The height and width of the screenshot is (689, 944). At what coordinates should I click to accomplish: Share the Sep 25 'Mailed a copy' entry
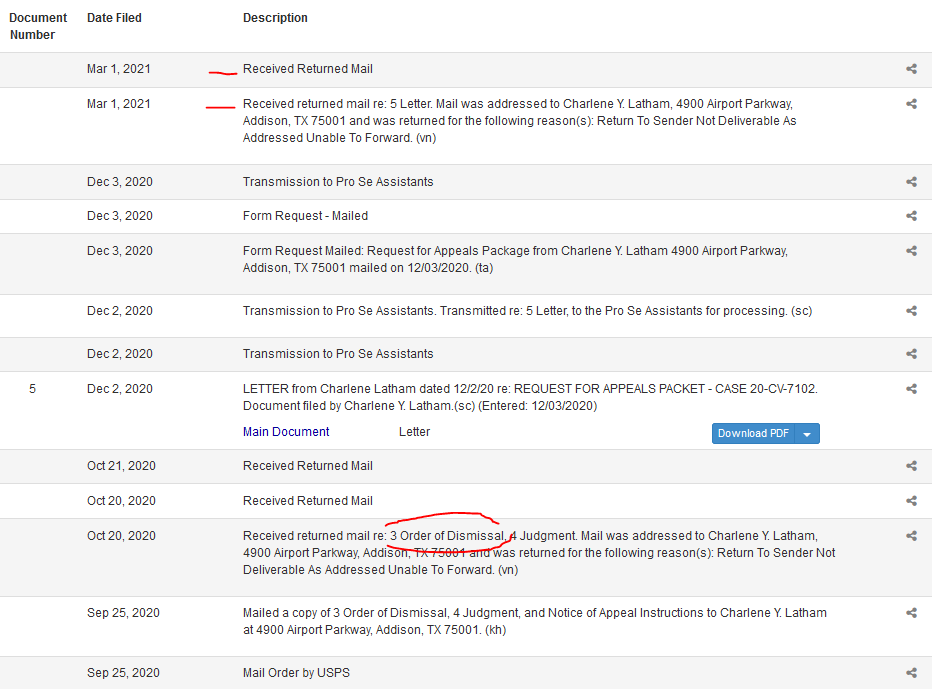click(x=911, y=613)
